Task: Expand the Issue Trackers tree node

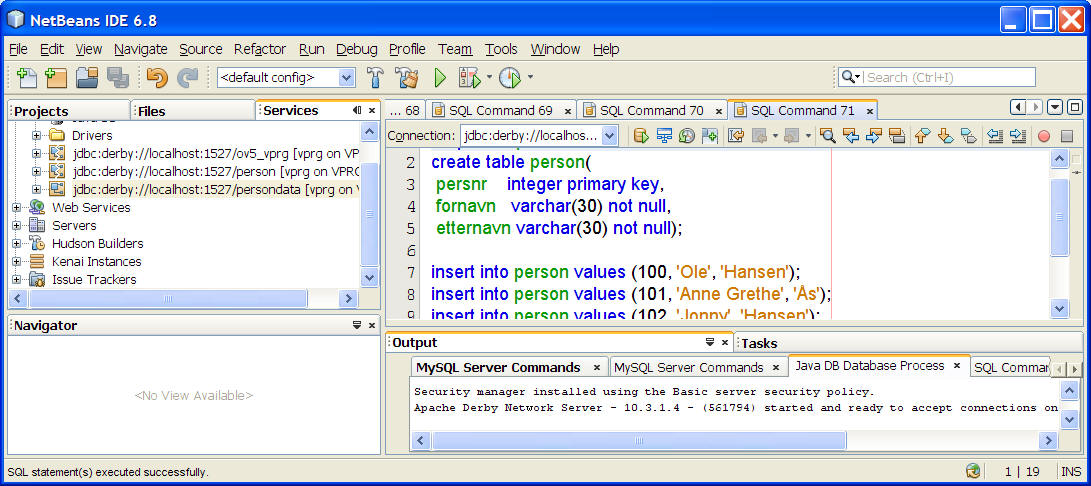Action: [17, 280]
